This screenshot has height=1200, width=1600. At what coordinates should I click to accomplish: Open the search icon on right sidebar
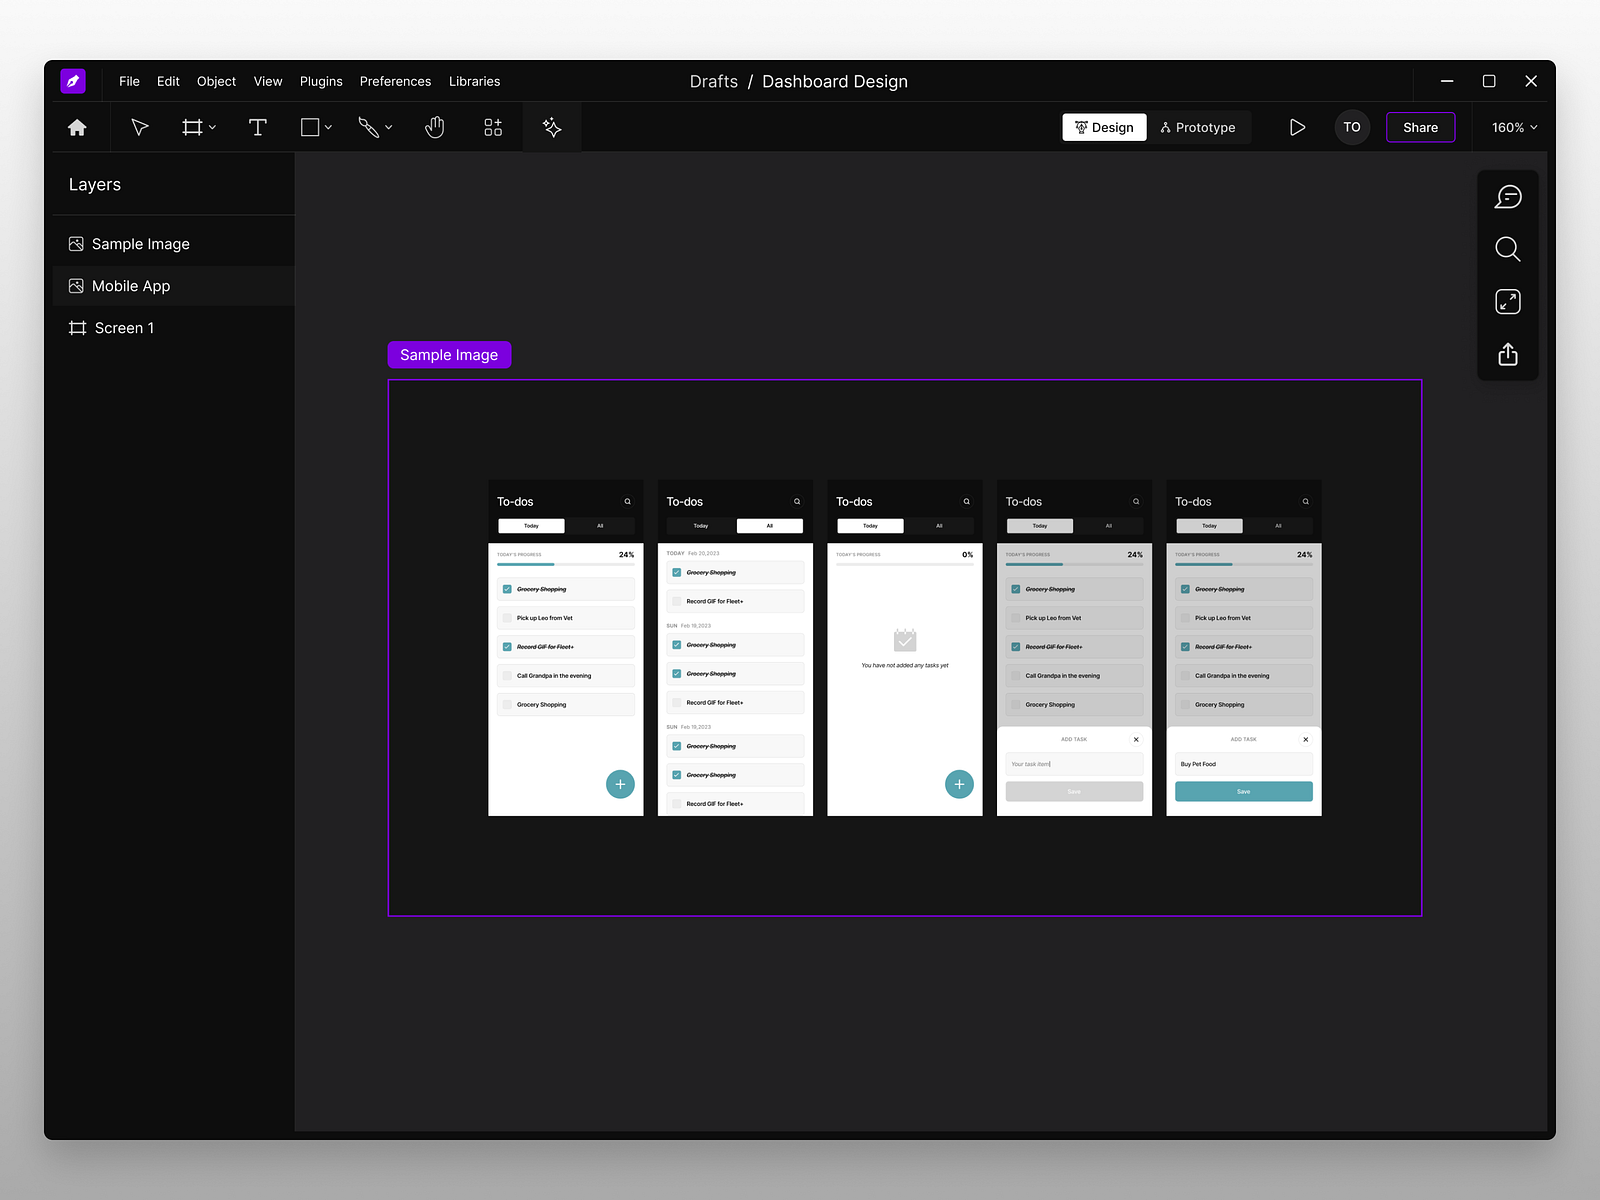[1508, 249]
